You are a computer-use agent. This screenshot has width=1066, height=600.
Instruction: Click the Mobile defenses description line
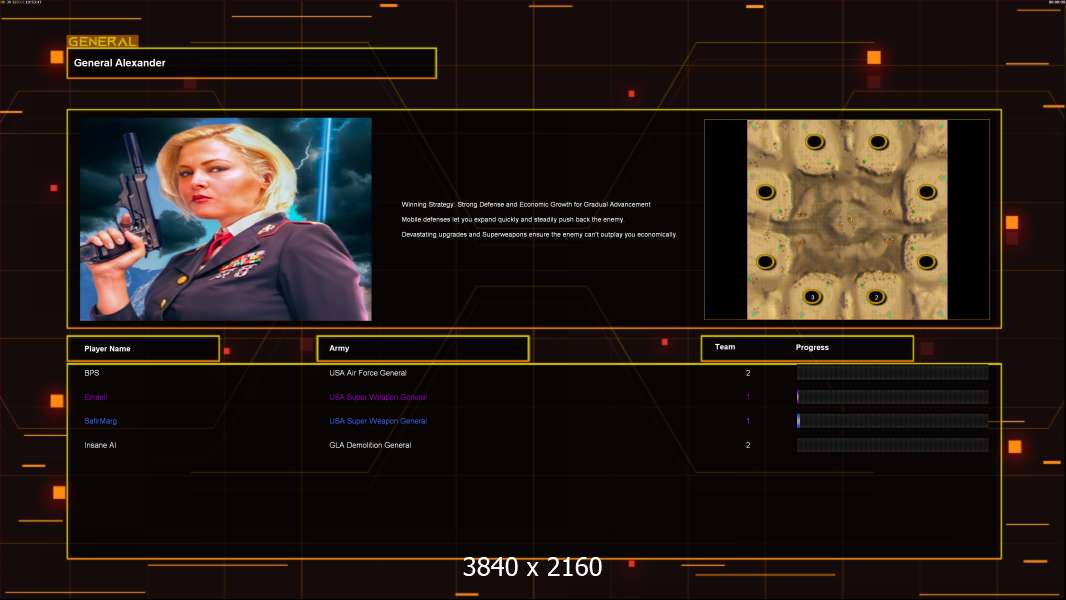tap(513, 219)
